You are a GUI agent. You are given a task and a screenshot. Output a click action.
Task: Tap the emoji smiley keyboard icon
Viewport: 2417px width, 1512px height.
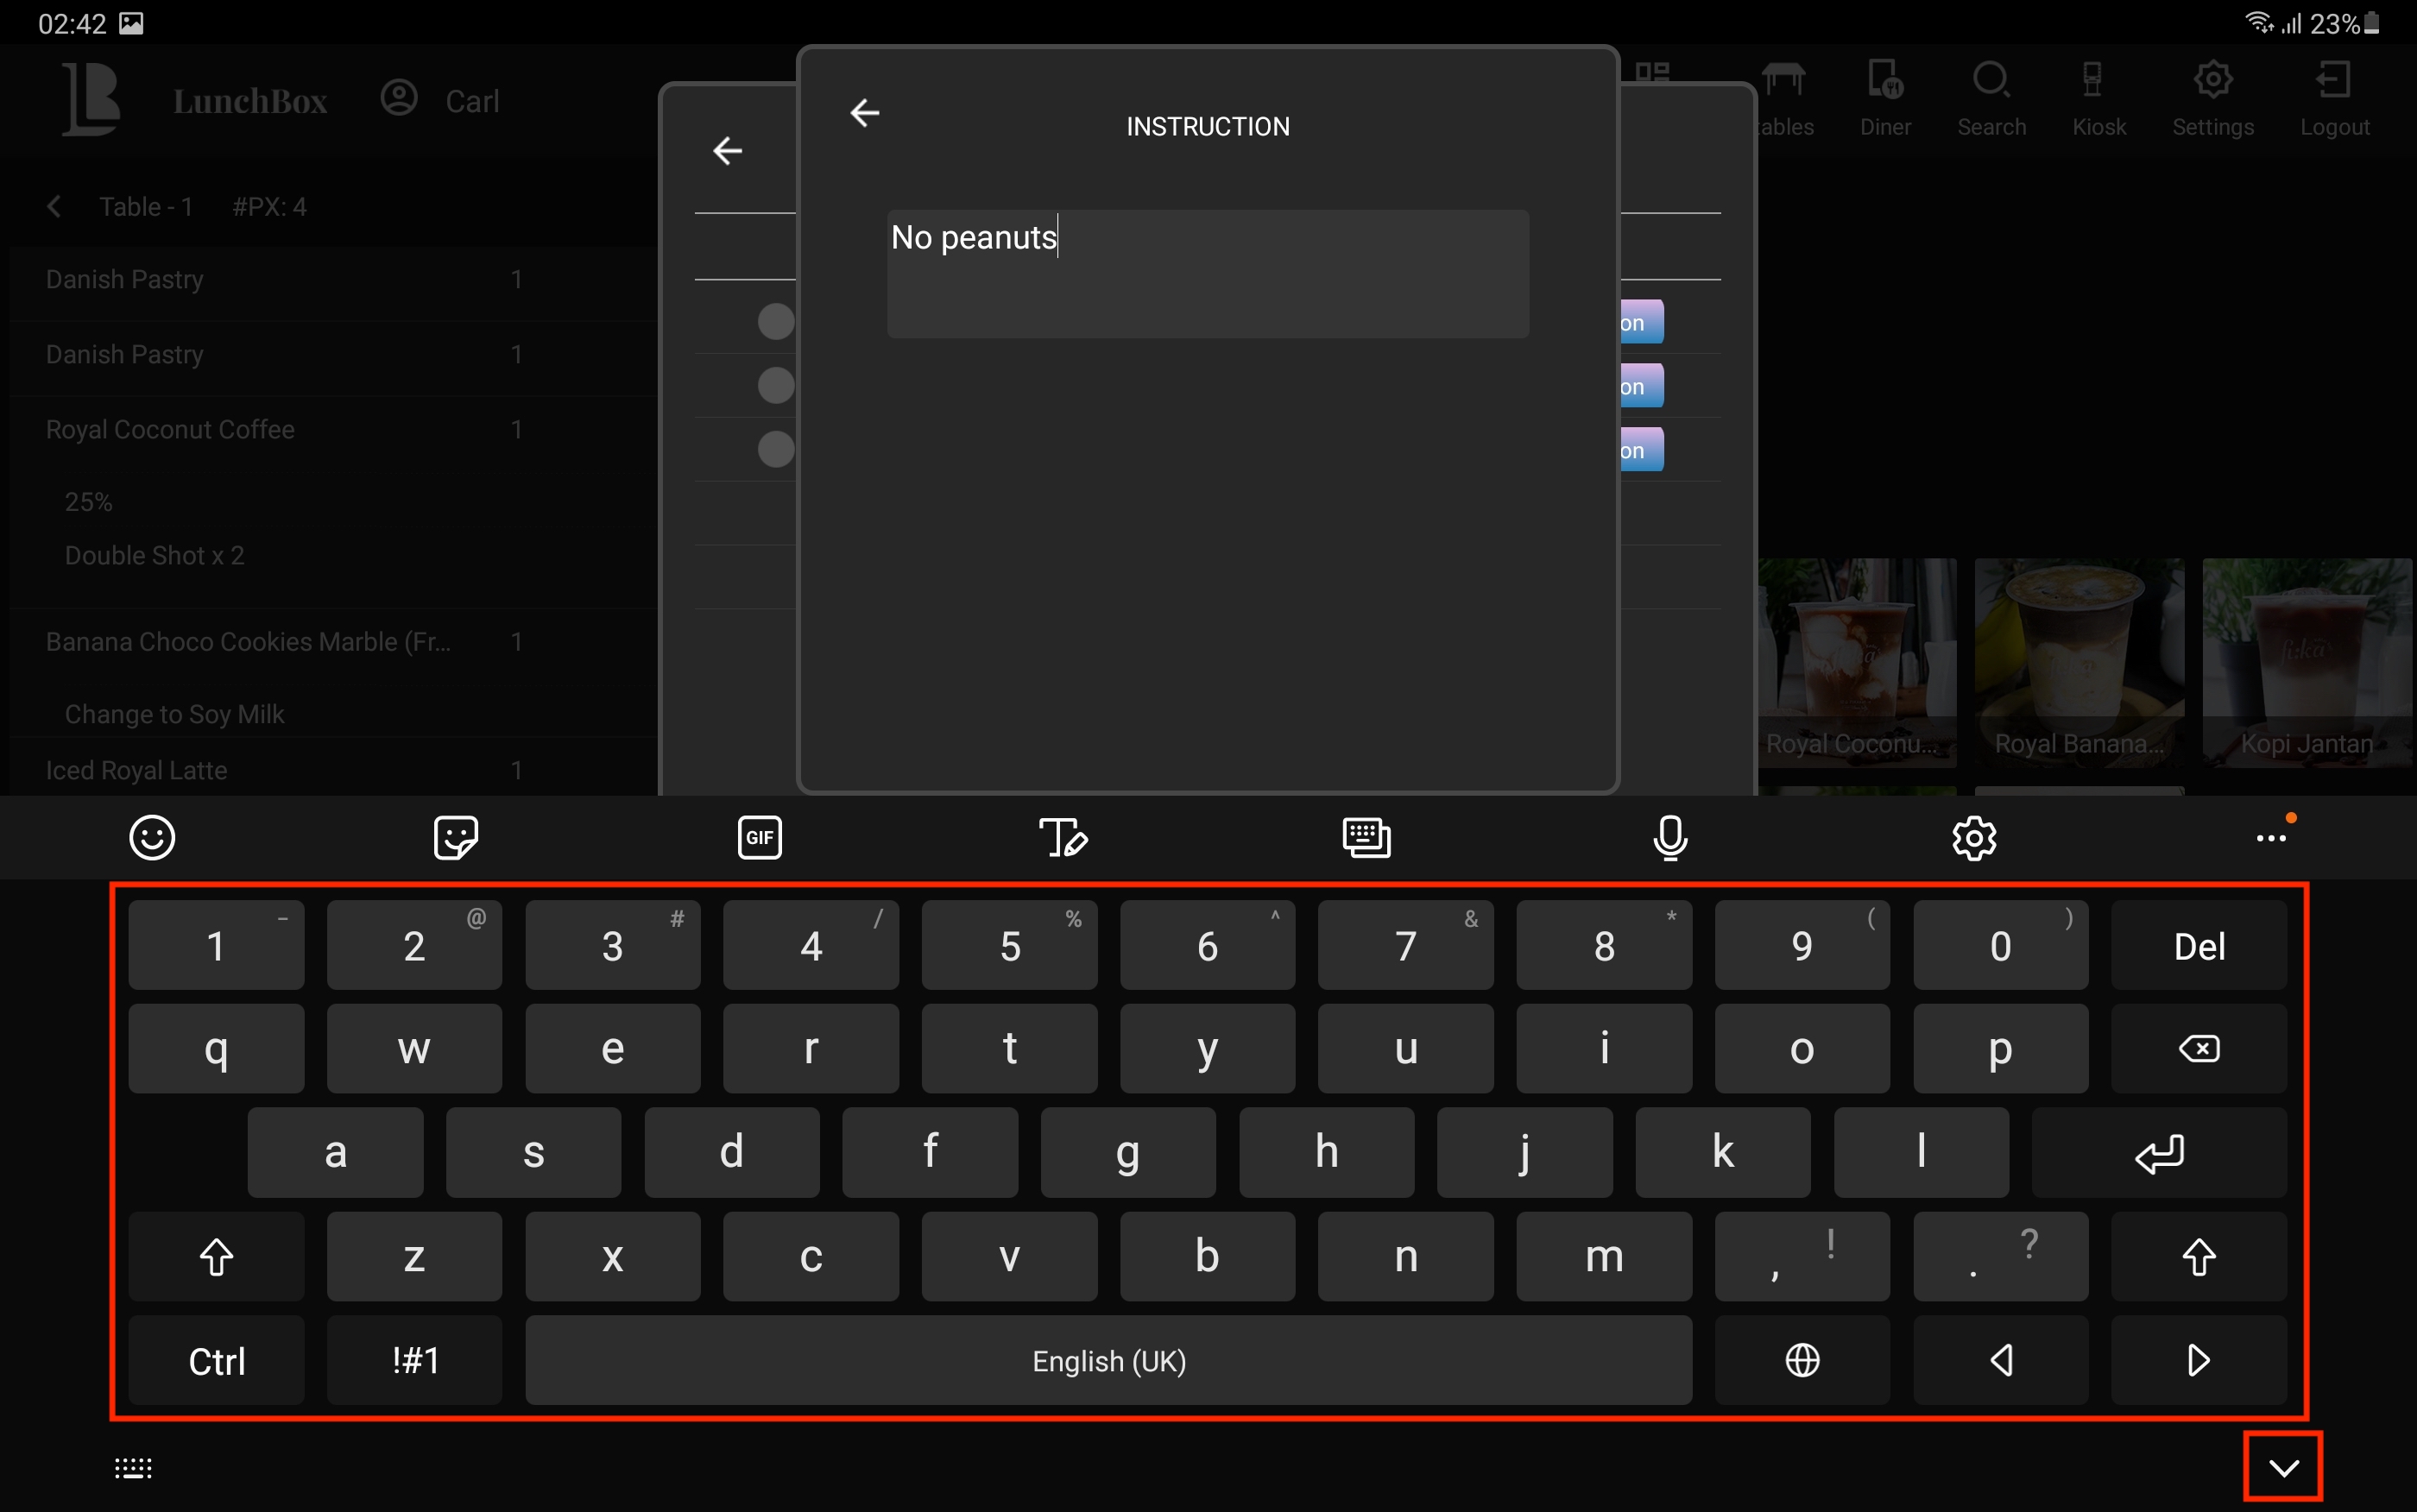pyautogui.click(x=152, y=838)
